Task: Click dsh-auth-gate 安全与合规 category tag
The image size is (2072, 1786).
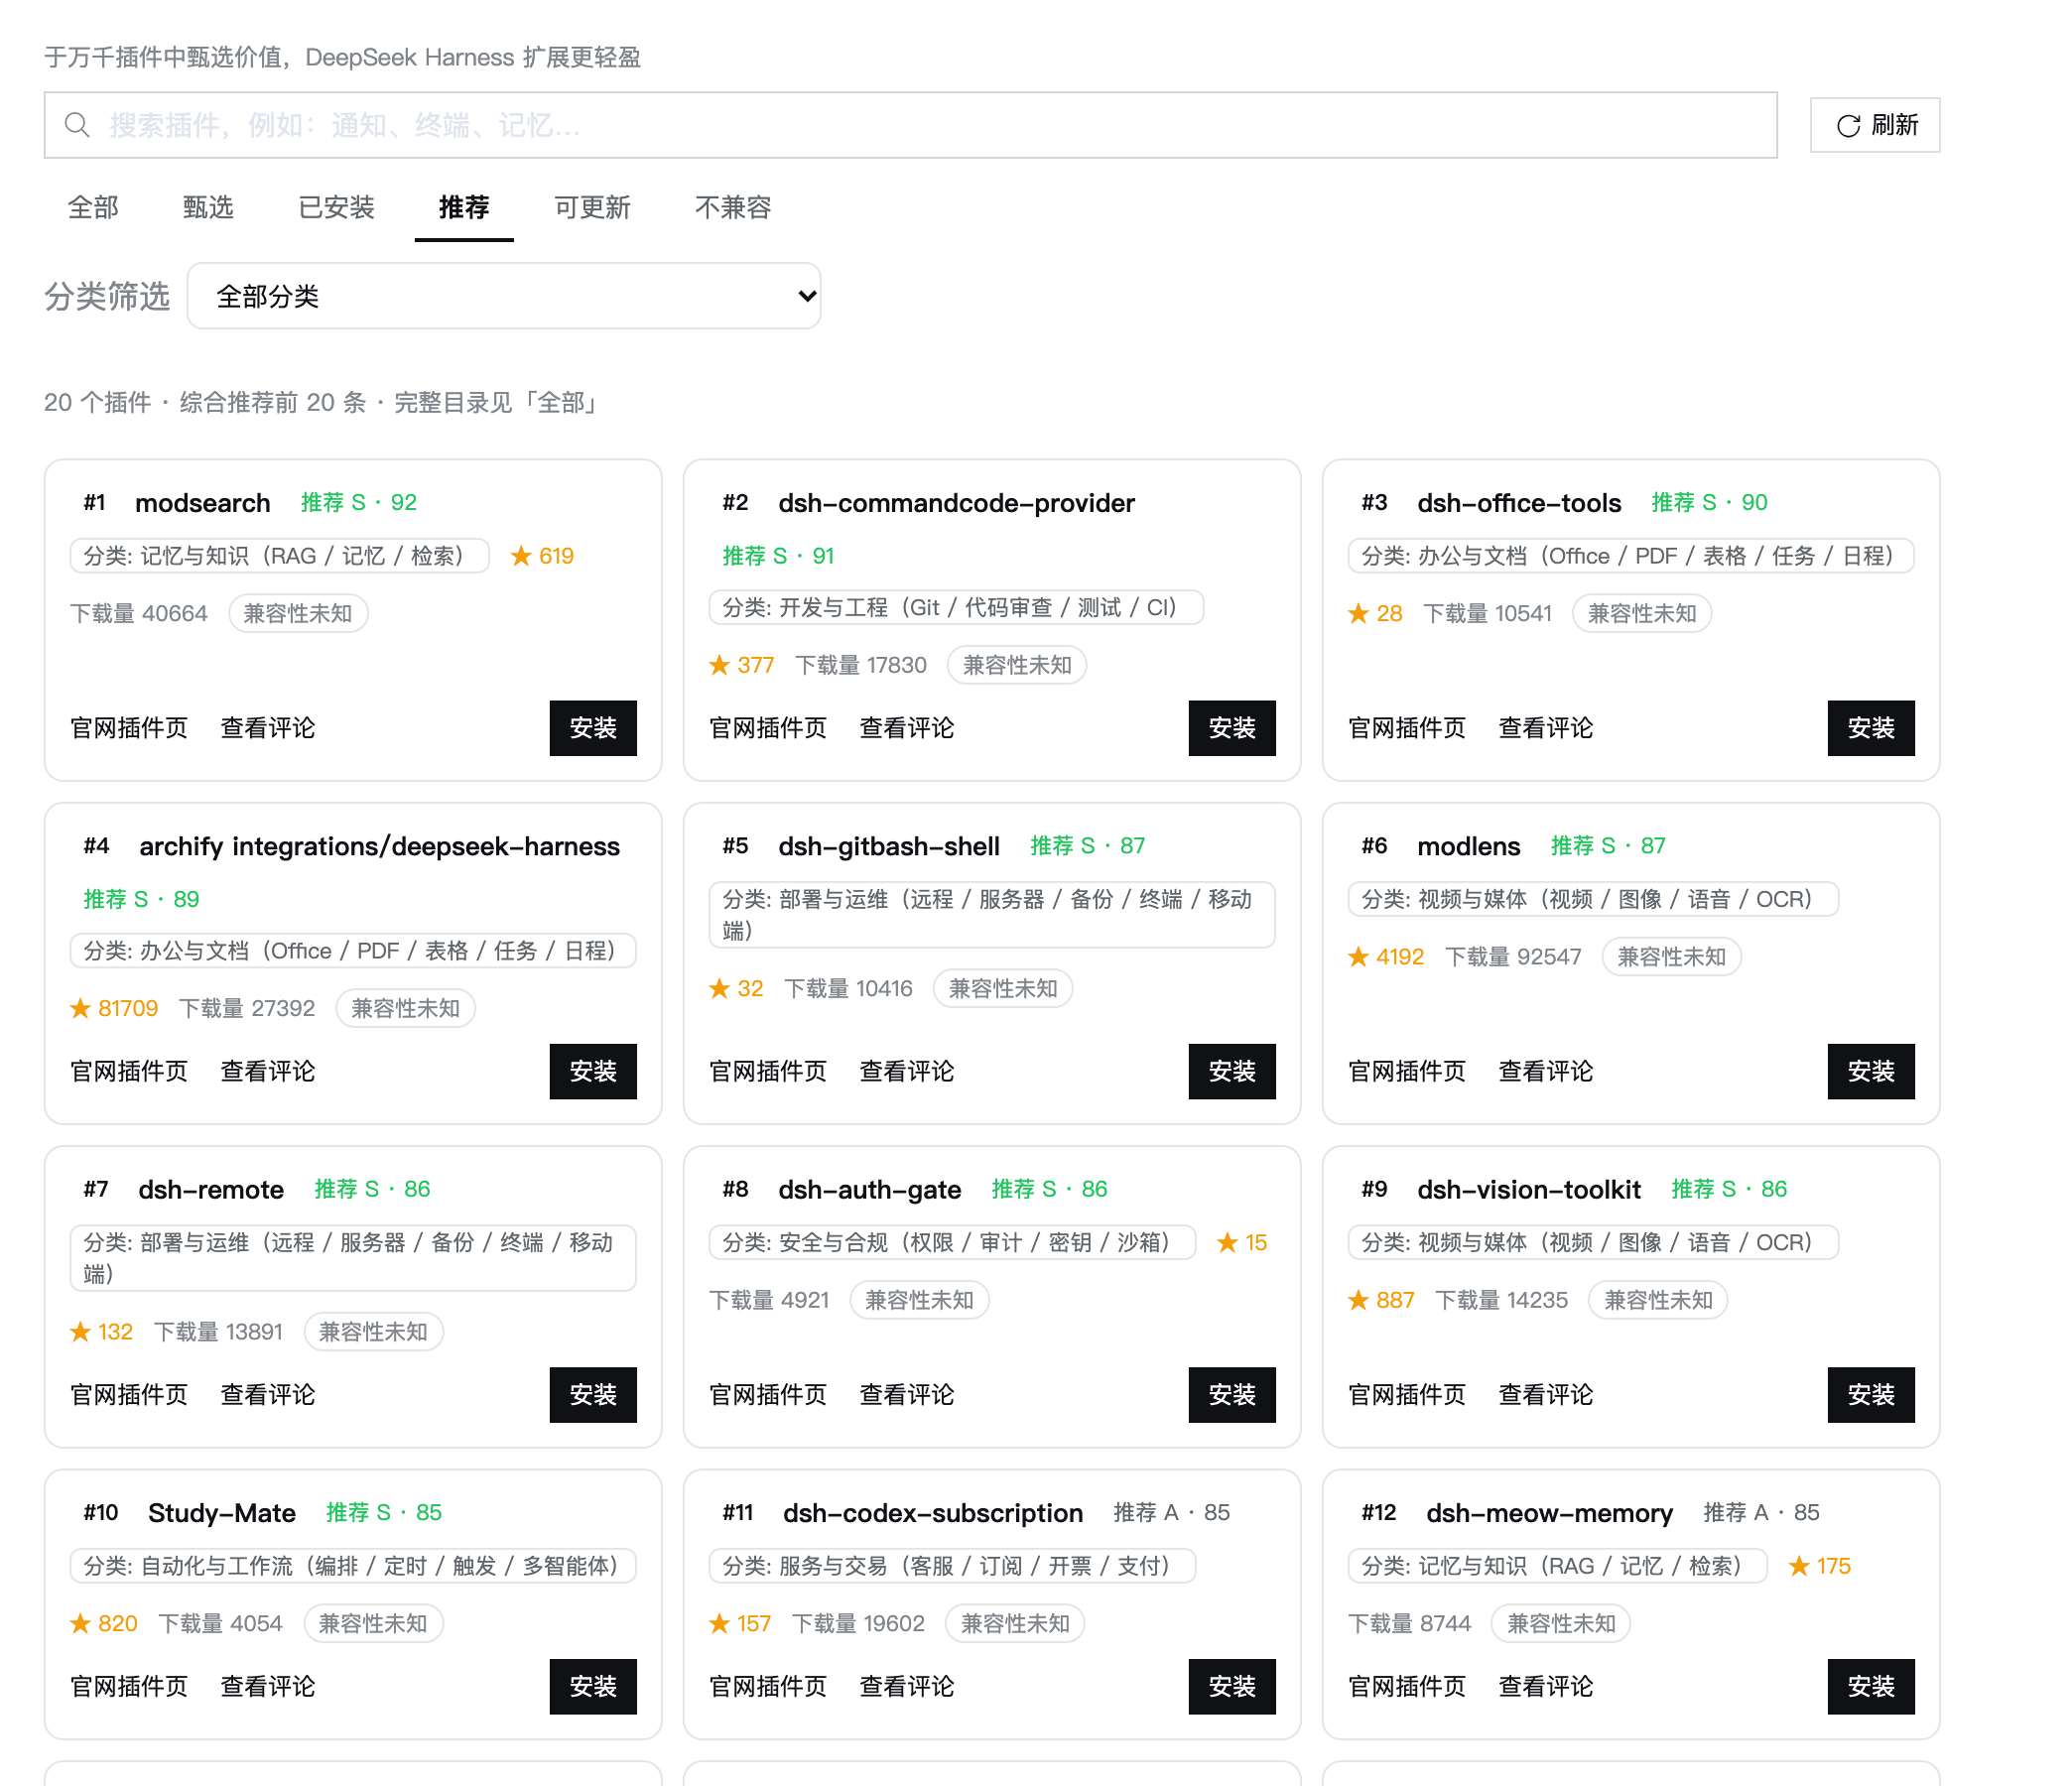Action: 952,1243
